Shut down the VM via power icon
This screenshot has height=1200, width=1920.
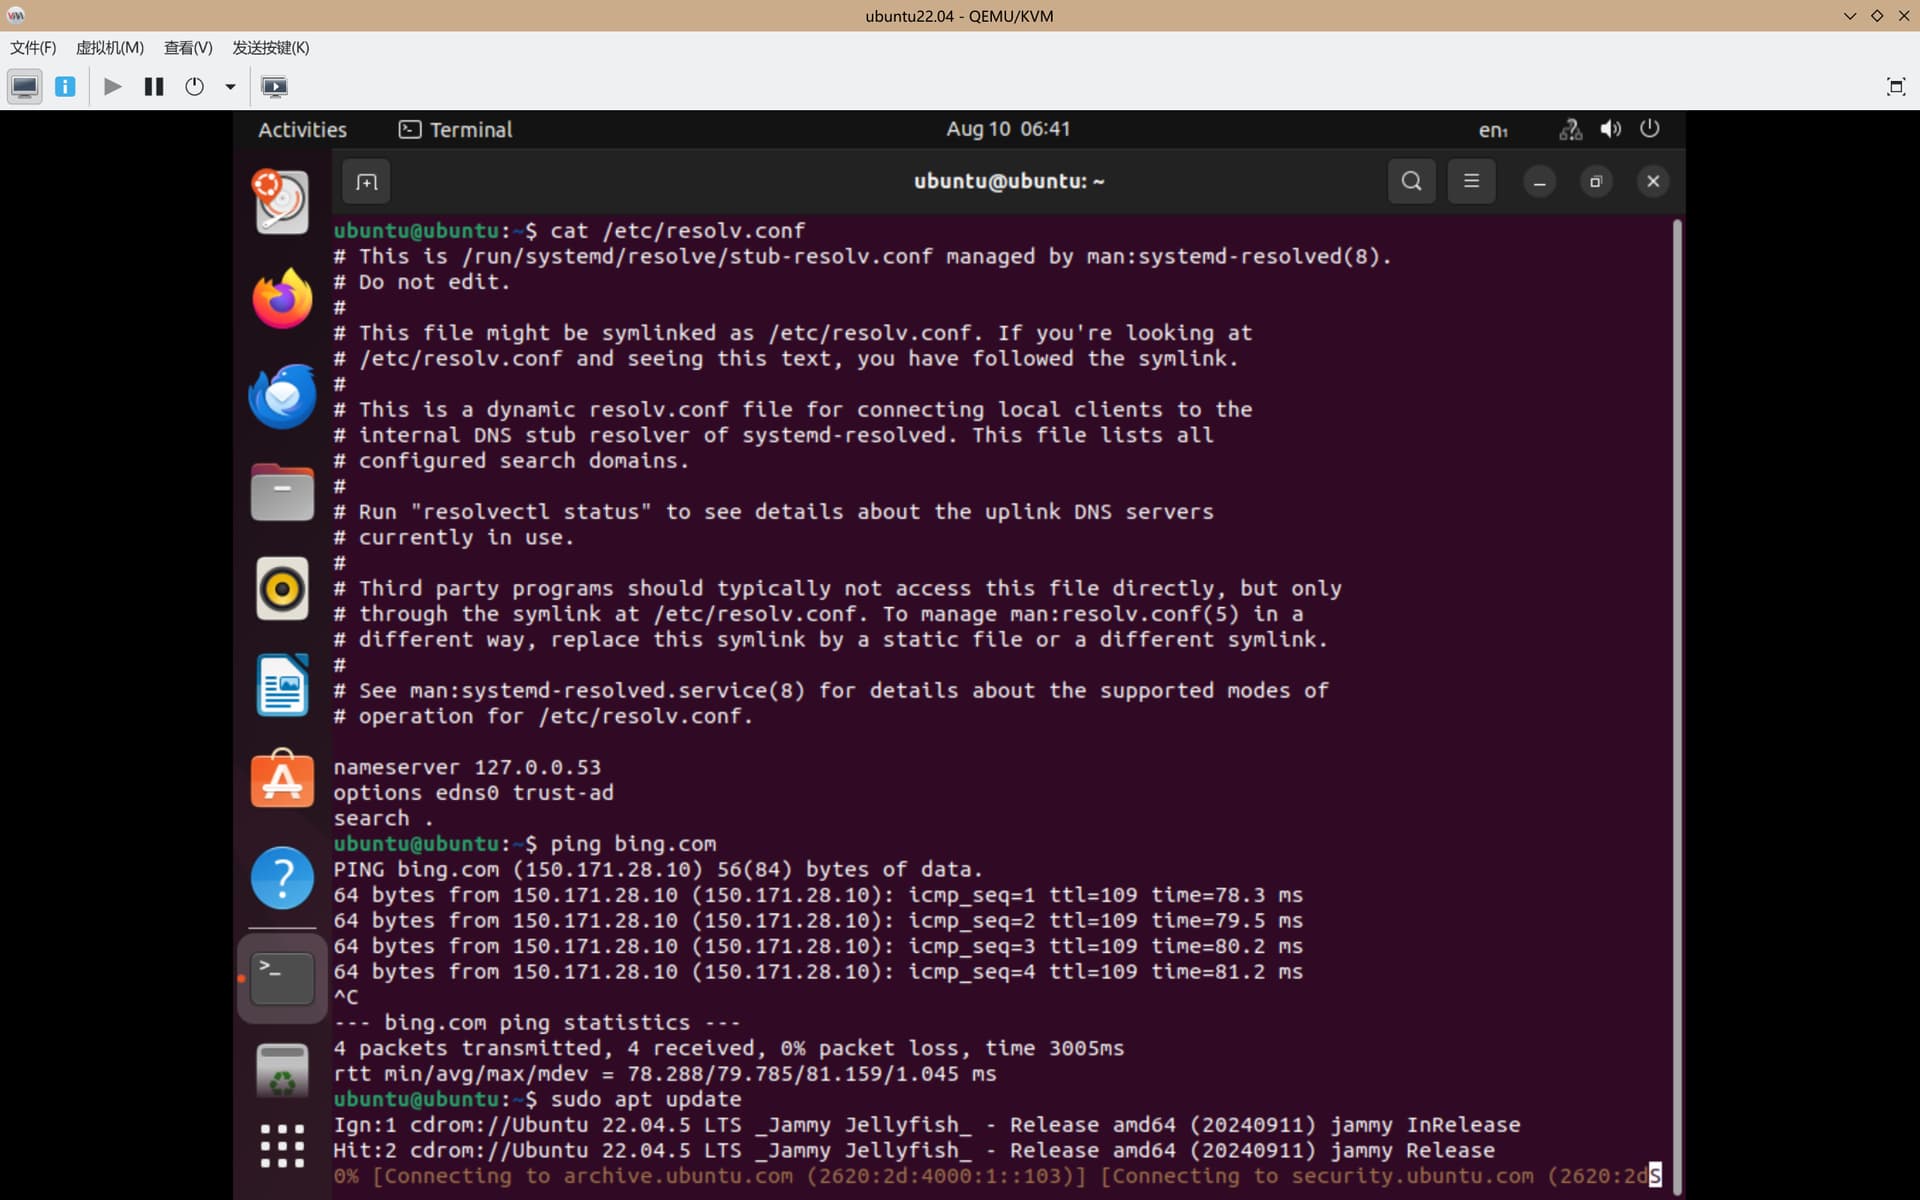point(195,87)
